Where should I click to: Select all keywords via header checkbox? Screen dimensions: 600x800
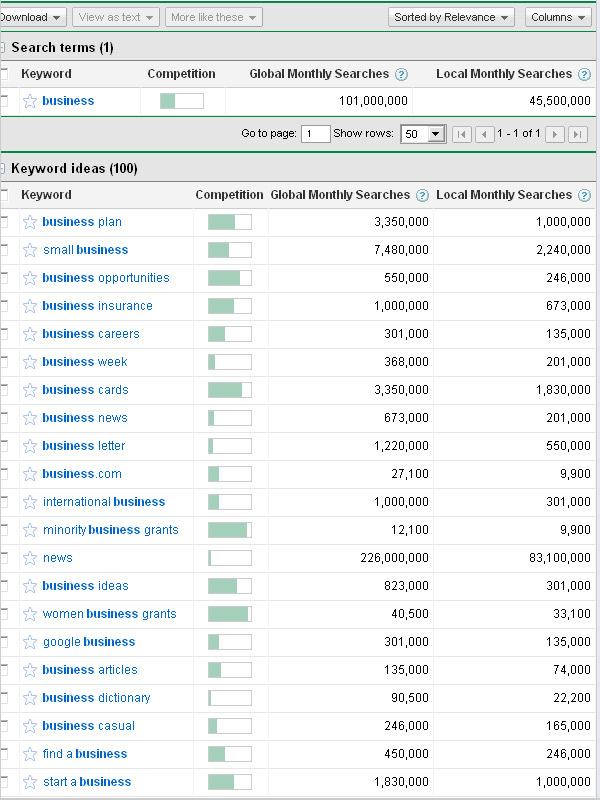pos(4,195)
